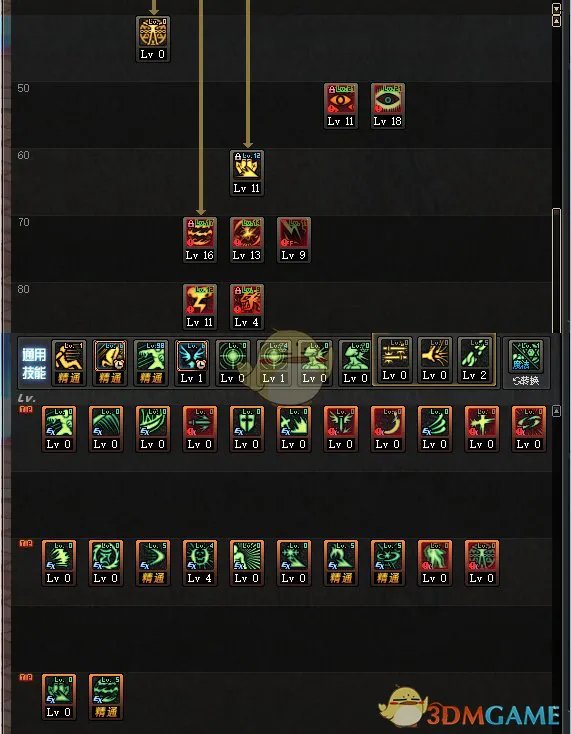Click the top-right scroll up arrow
Image resolution: width=571 pixels, height=734 pixels.
(x=556, y=22)
